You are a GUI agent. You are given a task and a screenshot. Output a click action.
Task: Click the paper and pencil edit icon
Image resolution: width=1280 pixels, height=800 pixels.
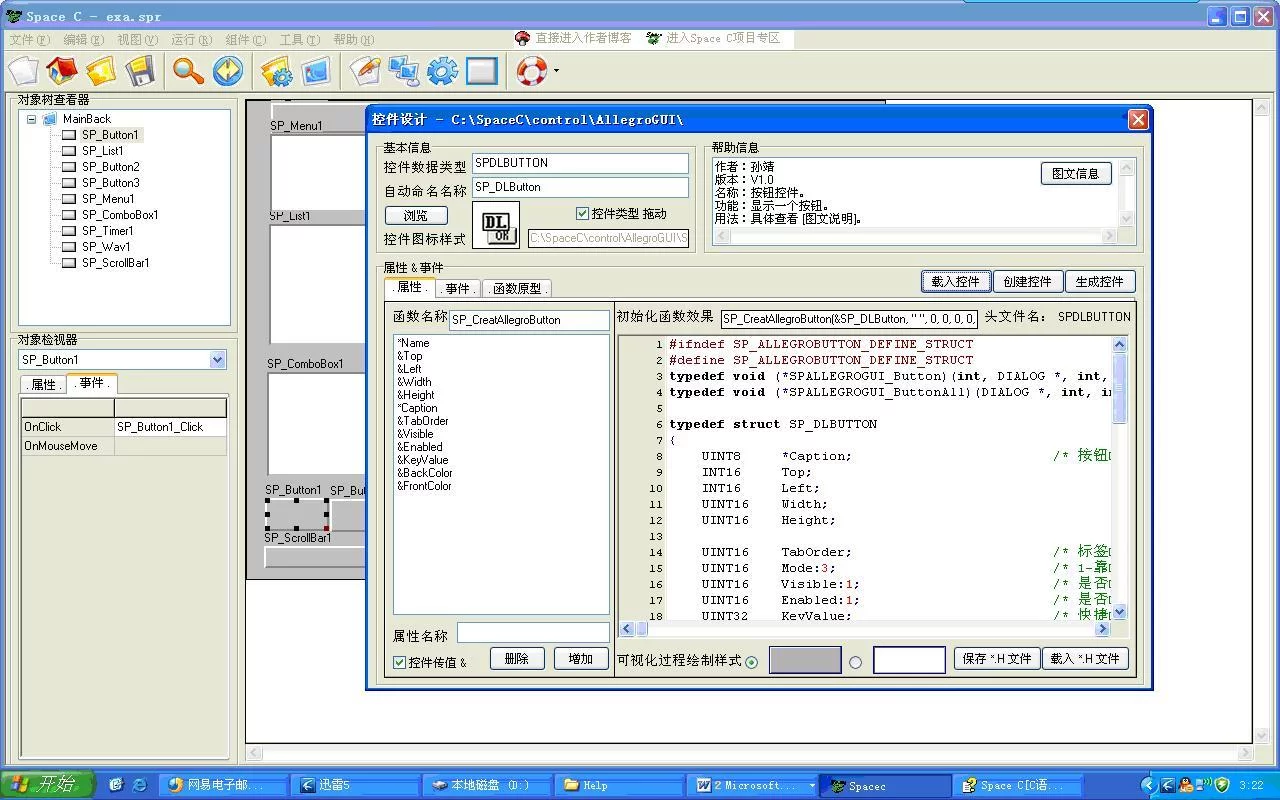tap(365, 71)
